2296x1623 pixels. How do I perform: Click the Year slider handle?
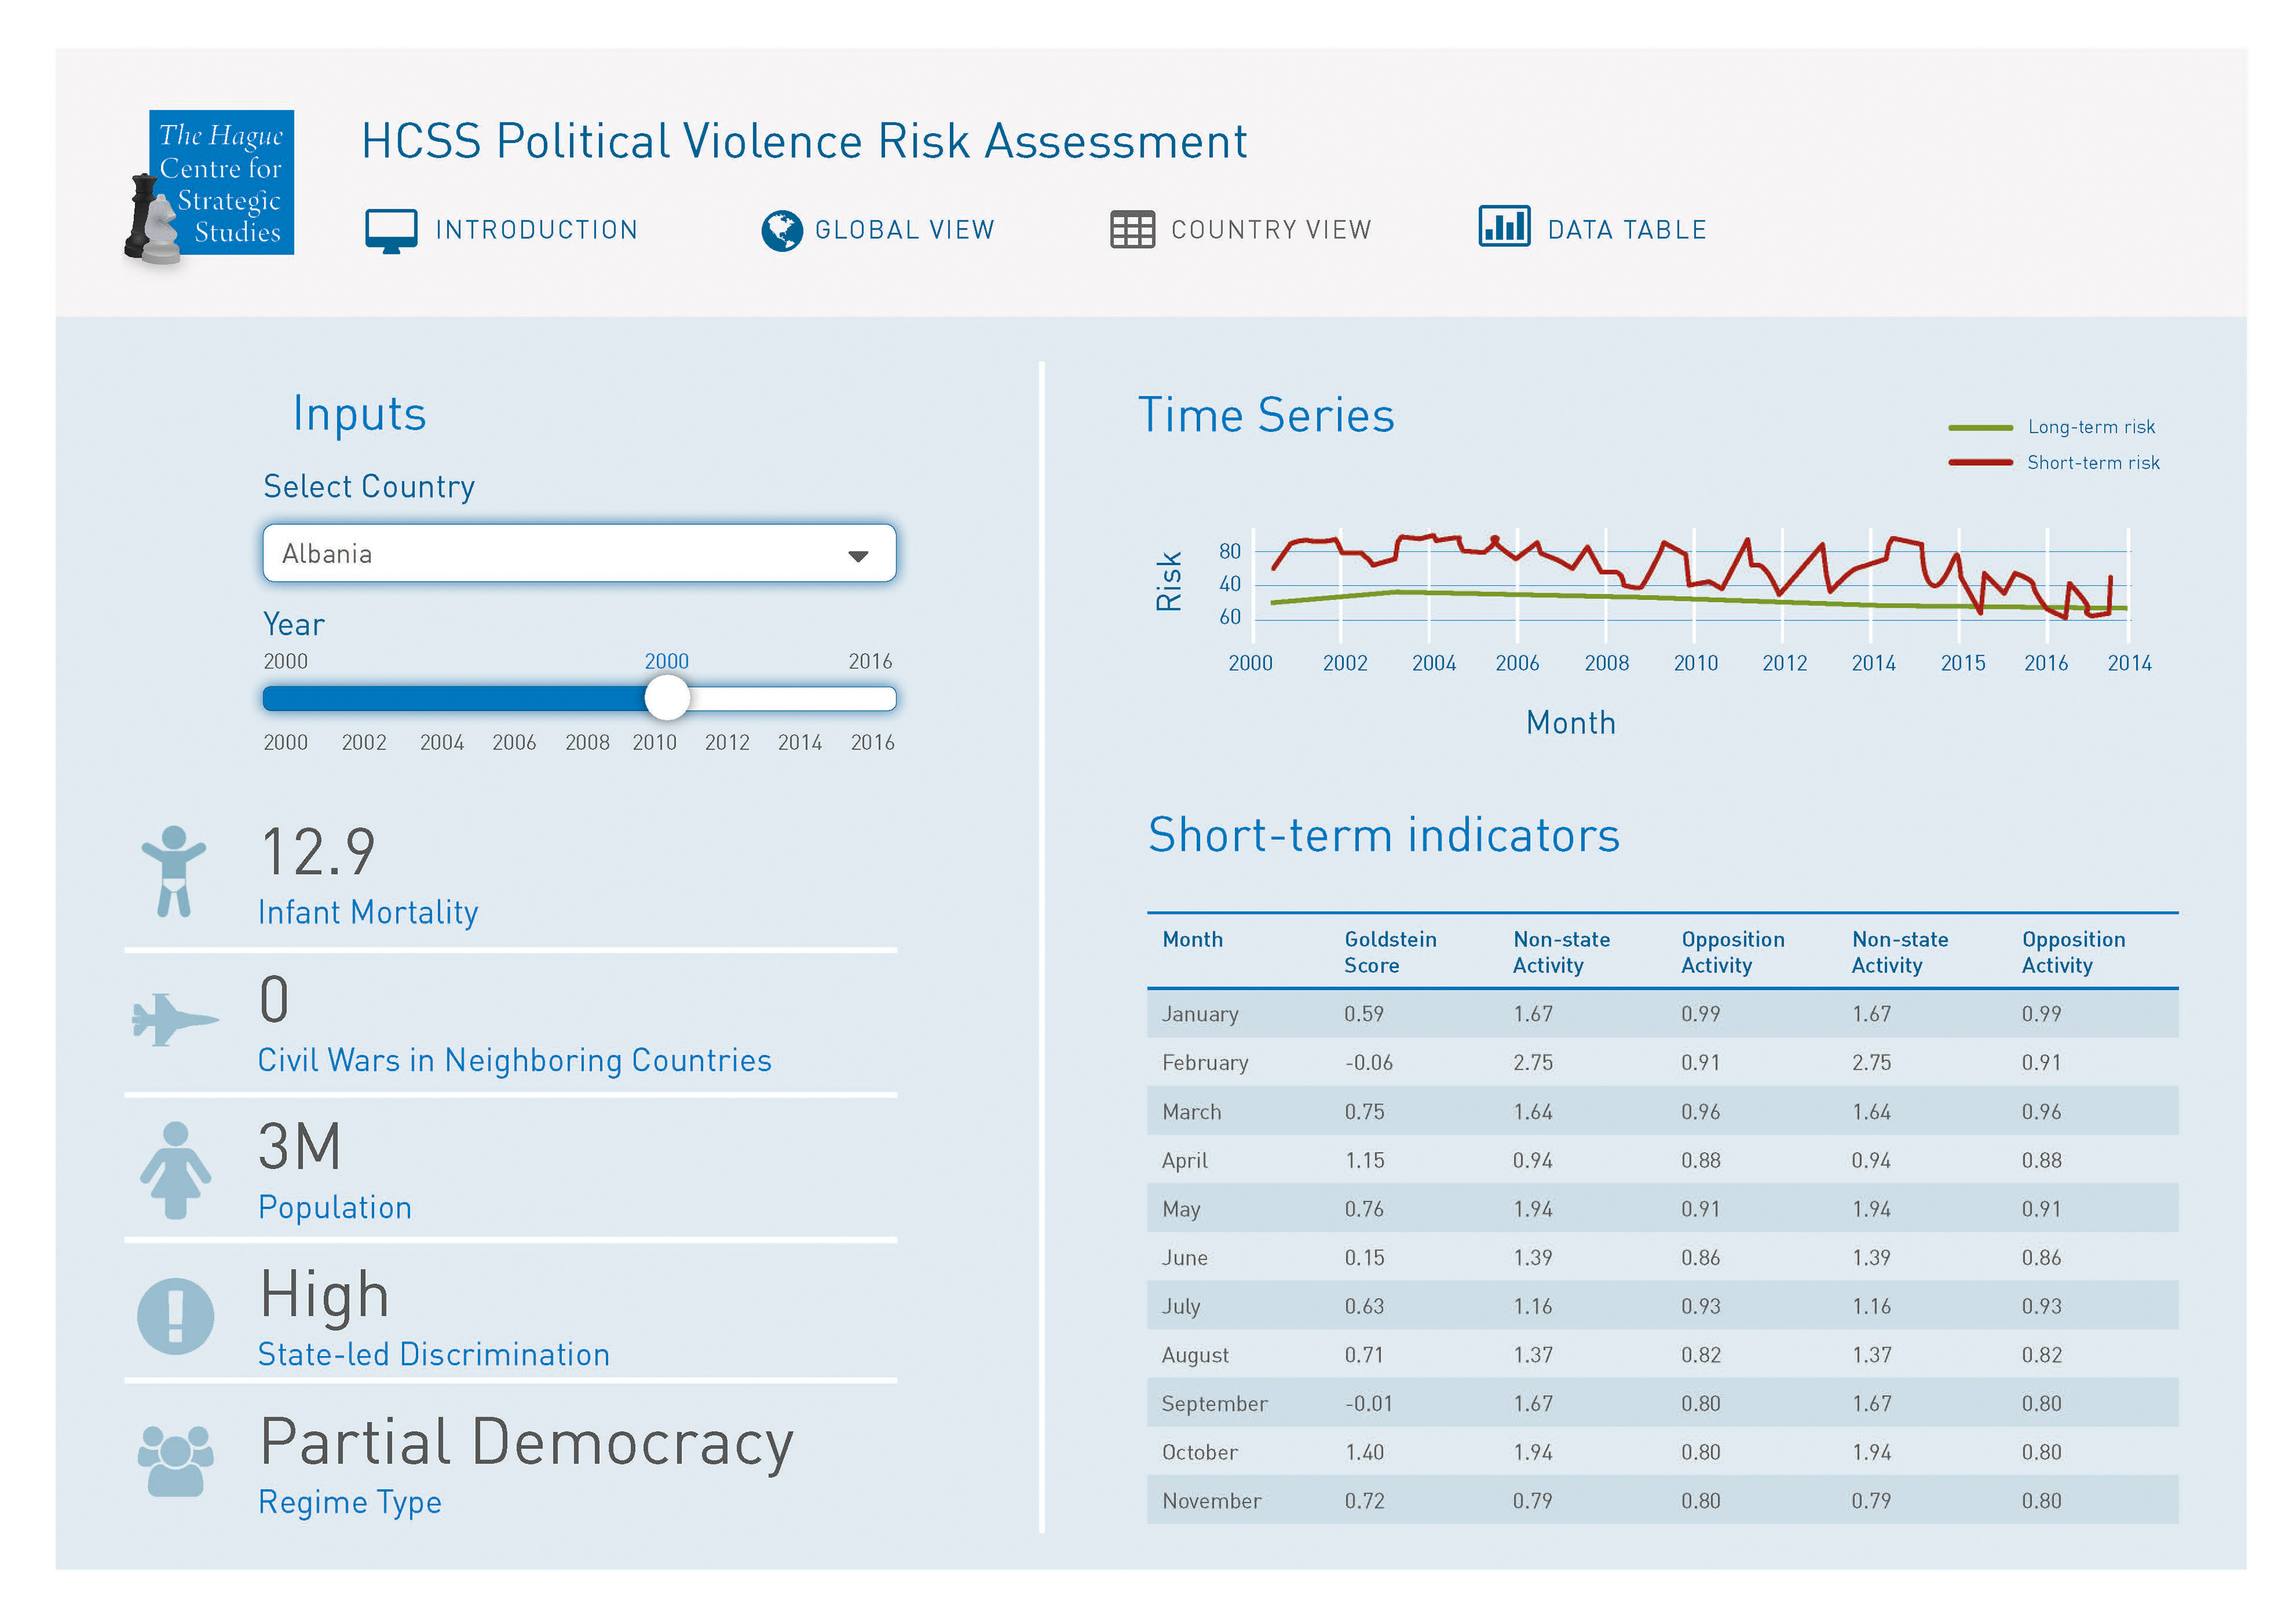pyautogui.click(x=667, y=698)
